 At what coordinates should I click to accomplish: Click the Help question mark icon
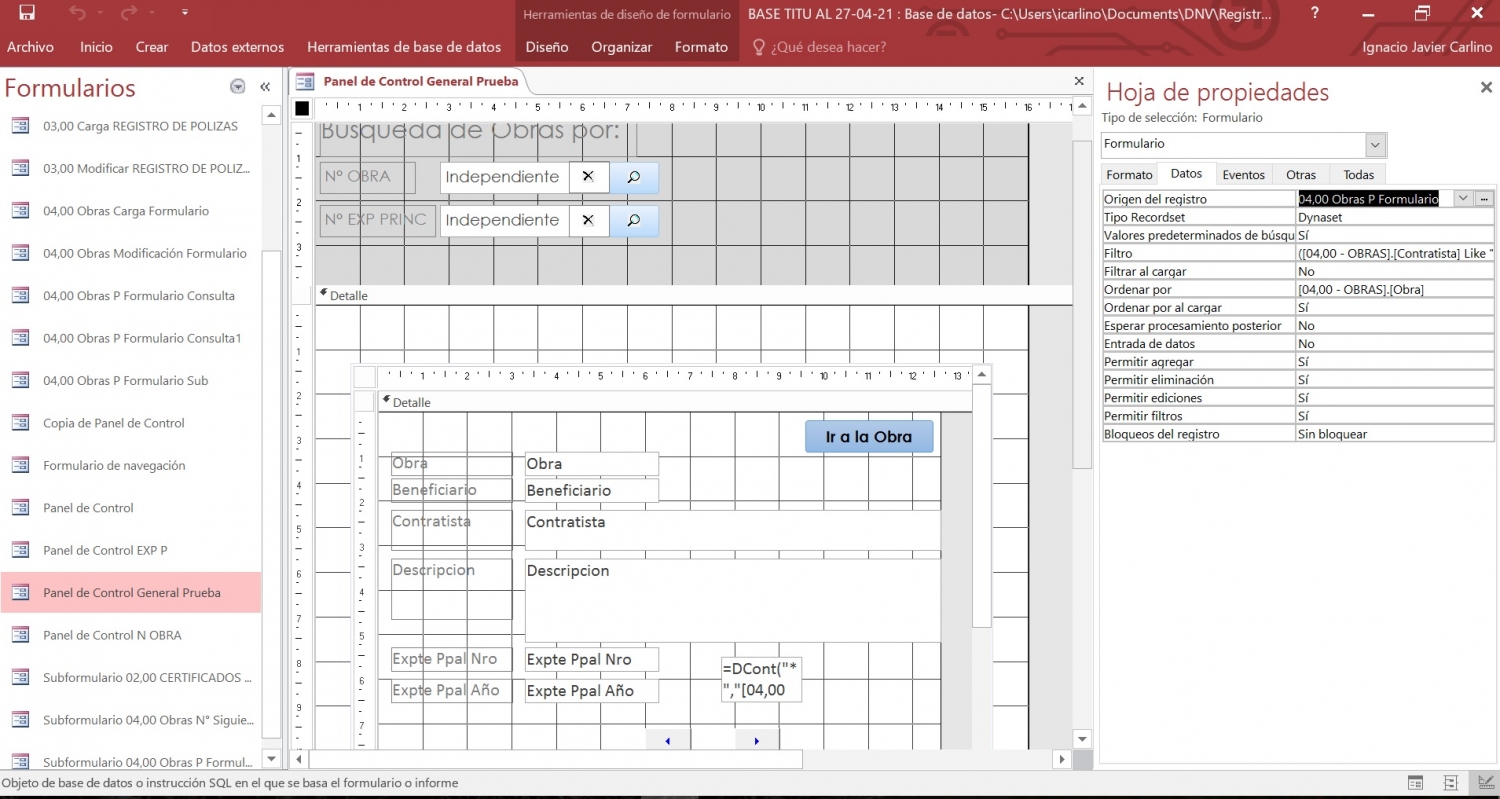point(1316,13)
